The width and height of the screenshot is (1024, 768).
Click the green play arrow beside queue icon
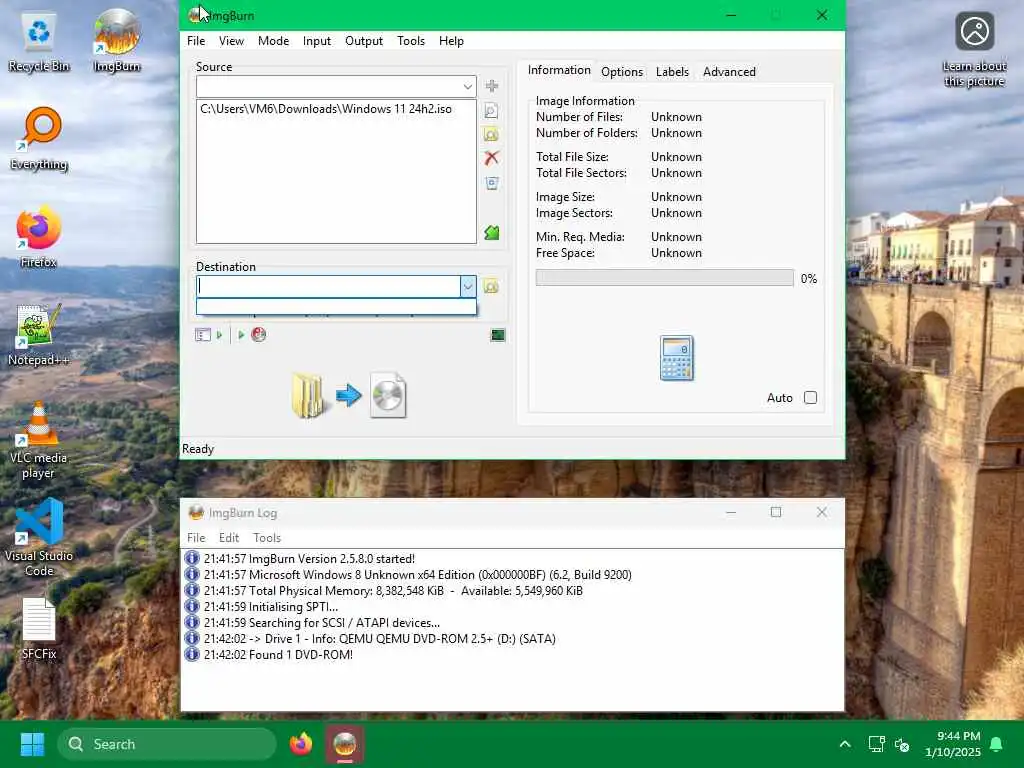[219, 335]
